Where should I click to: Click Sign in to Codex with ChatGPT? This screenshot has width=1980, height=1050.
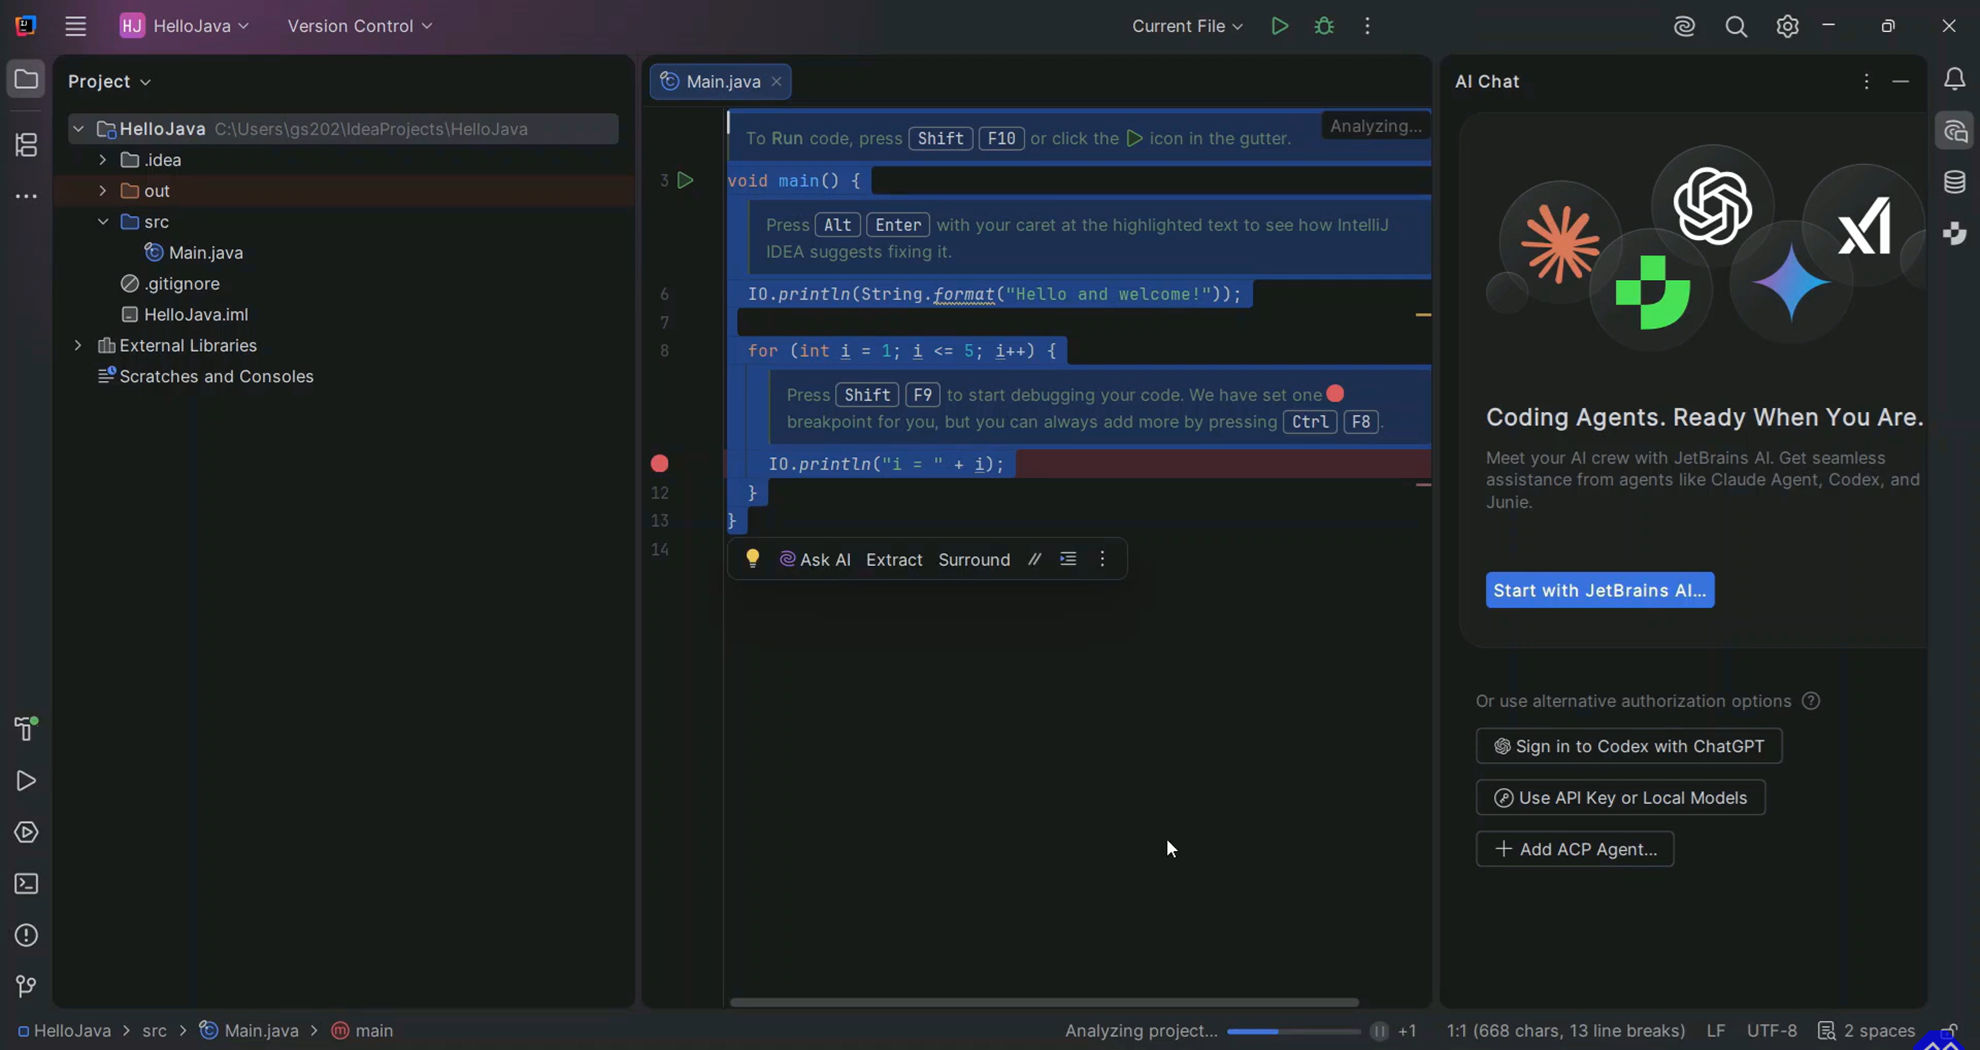(1628, 746)
